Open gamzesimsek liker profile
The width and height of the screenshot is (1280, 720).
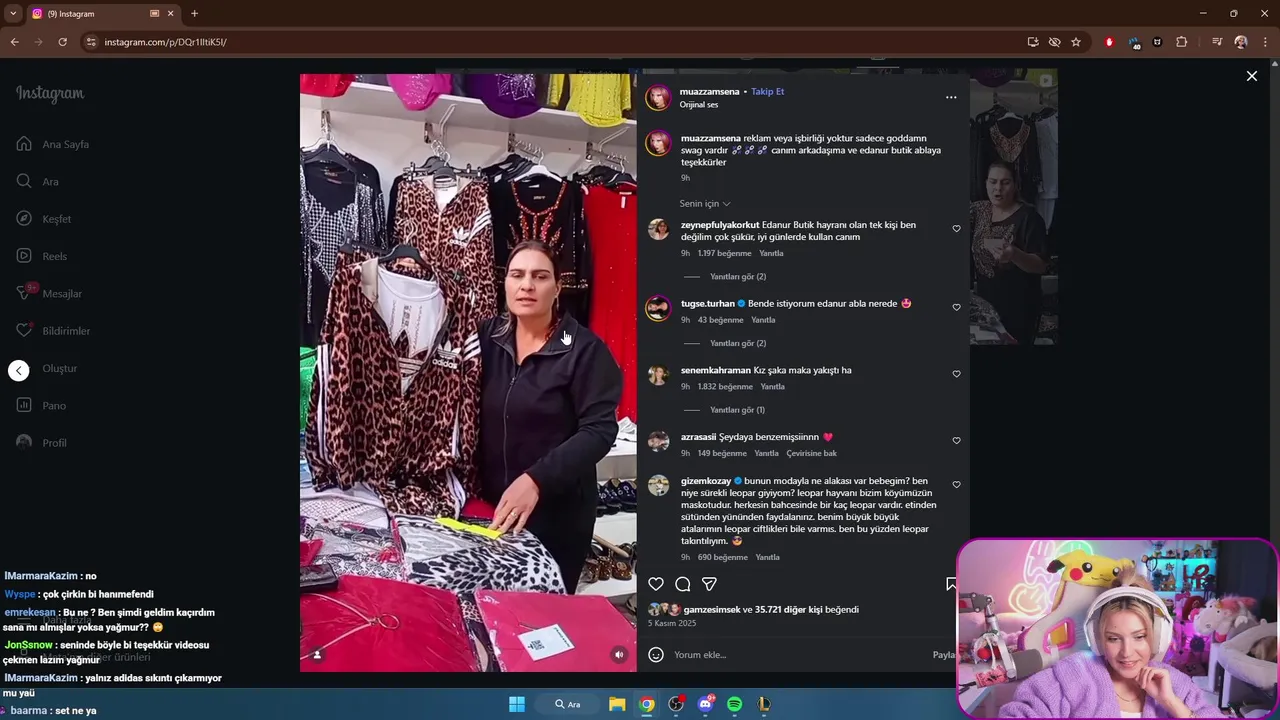tap(712, 609)
